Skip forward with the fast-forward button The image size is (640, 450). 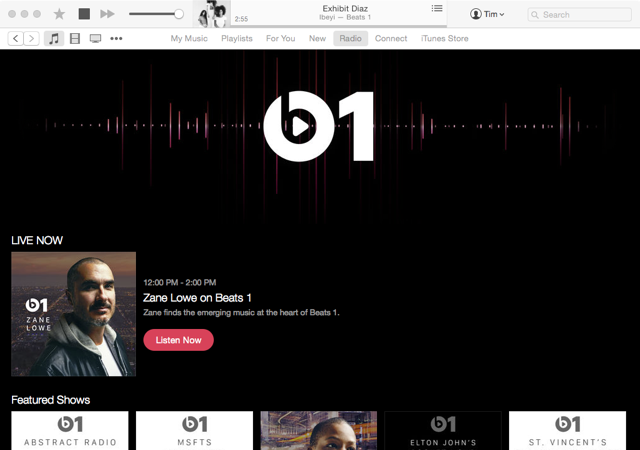(107, 14)
